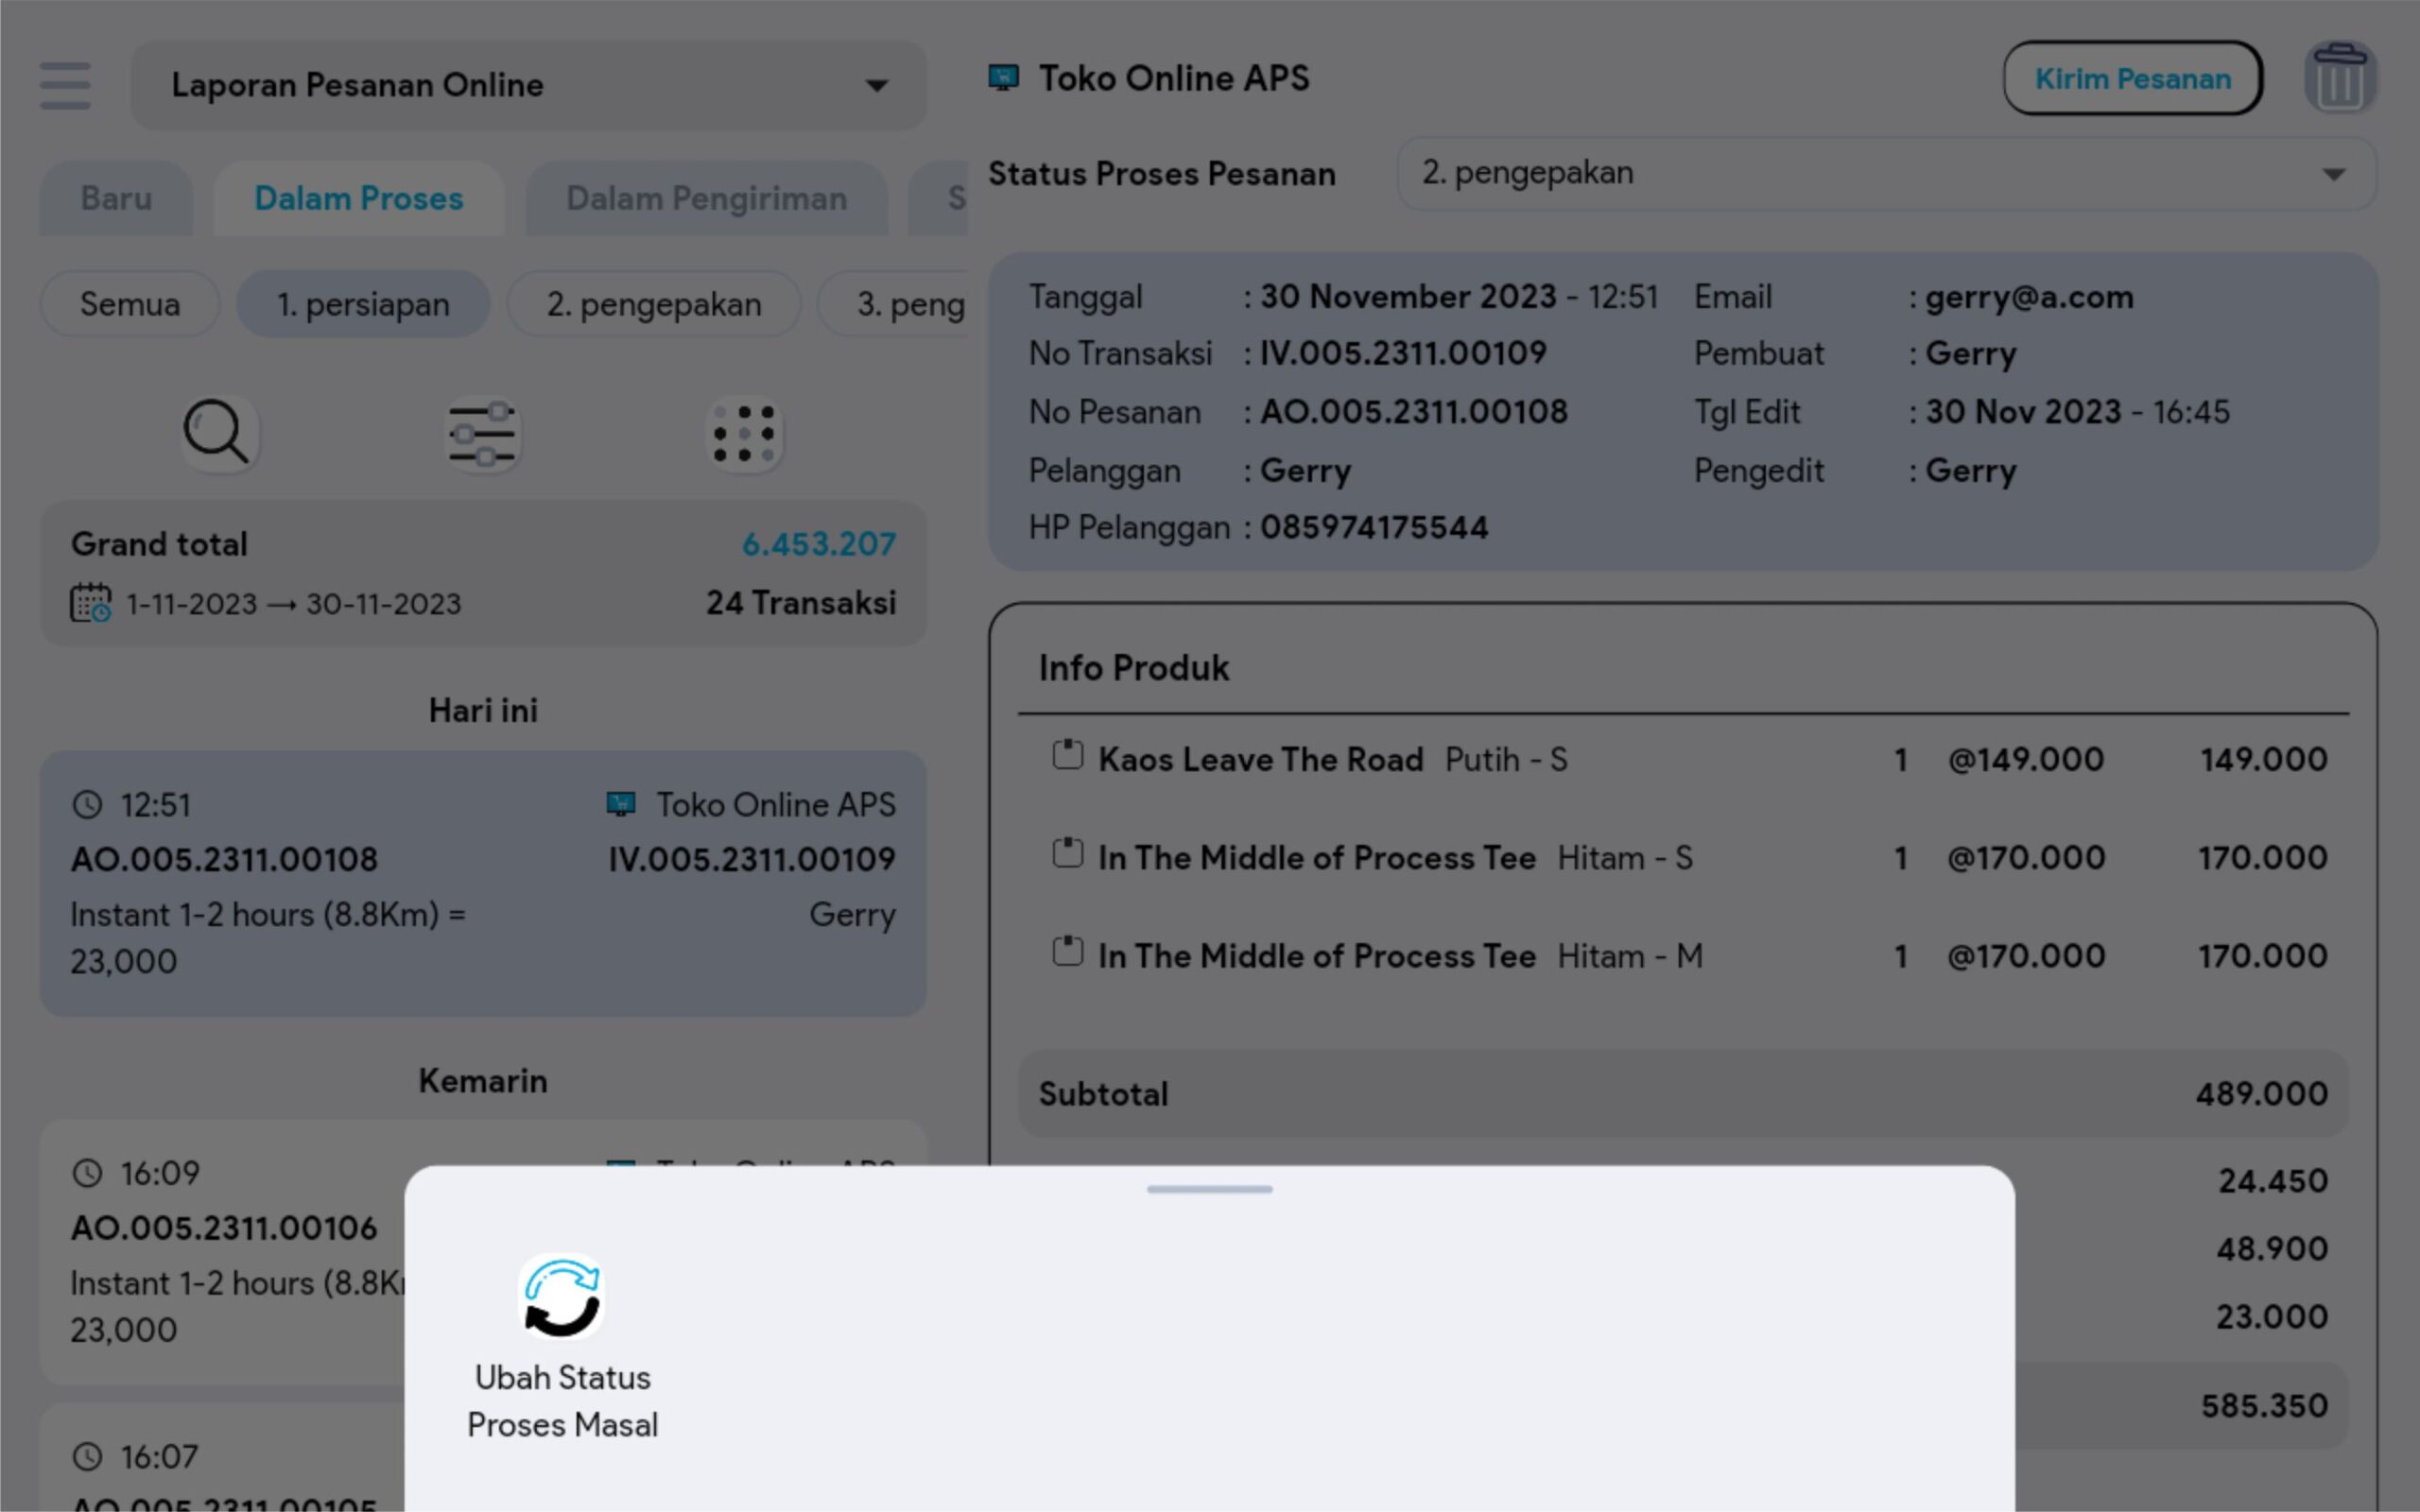Check the Kaos Leave The Road item box

pos(1067,755)
